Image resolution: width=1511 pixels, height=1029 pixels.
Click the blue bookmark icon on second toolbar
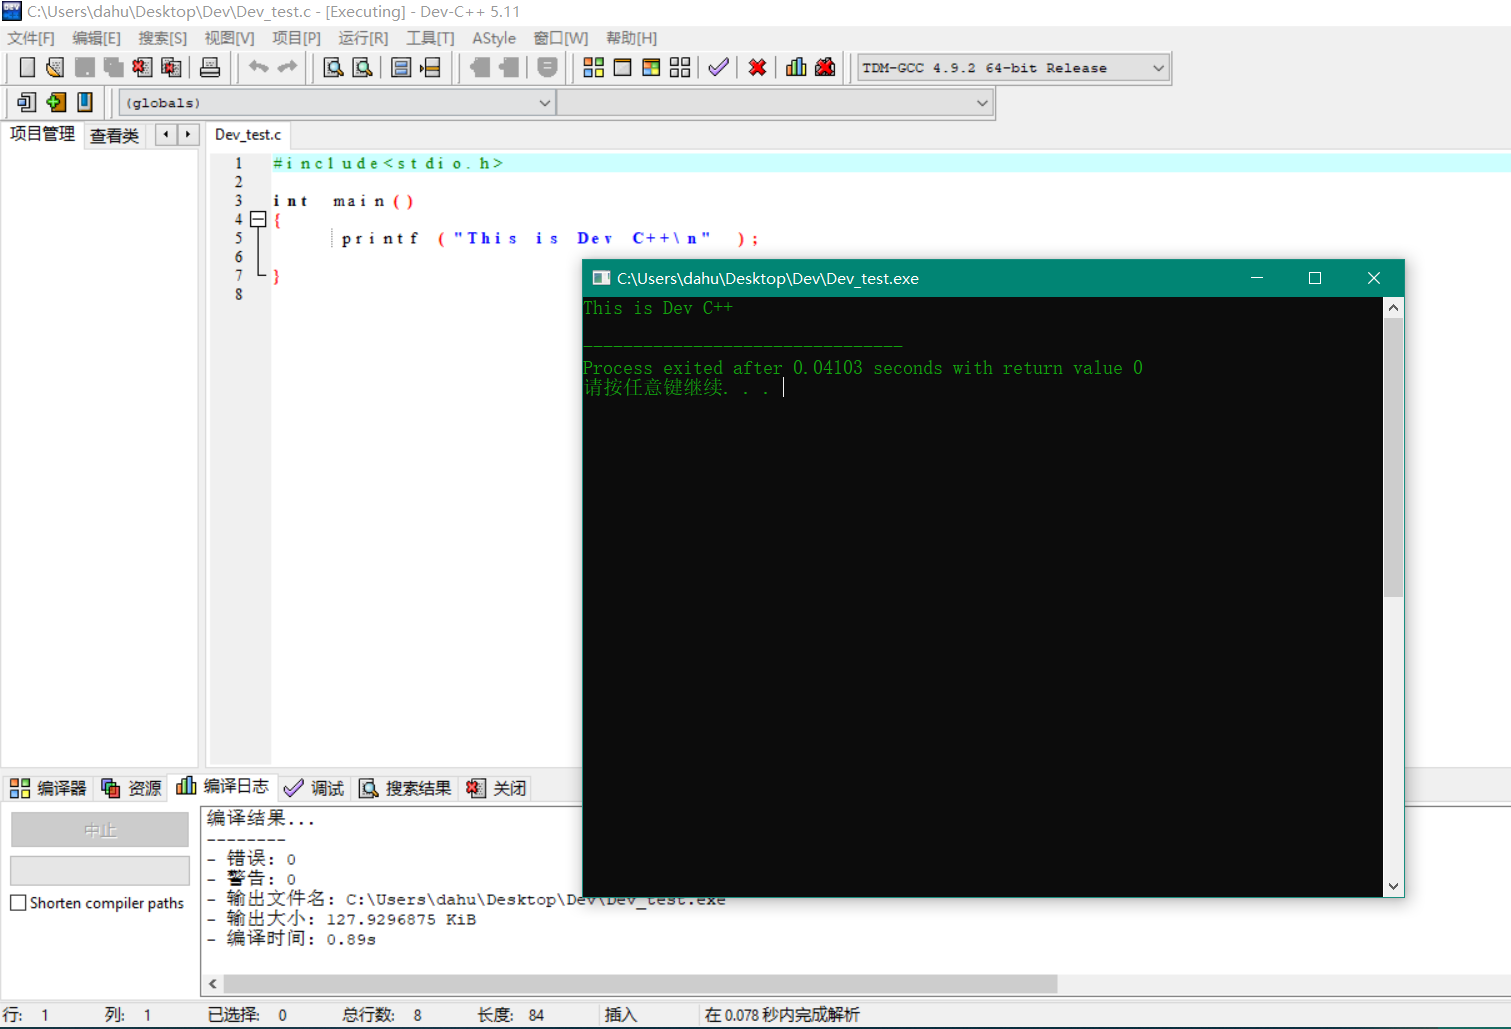click(85, 102)
